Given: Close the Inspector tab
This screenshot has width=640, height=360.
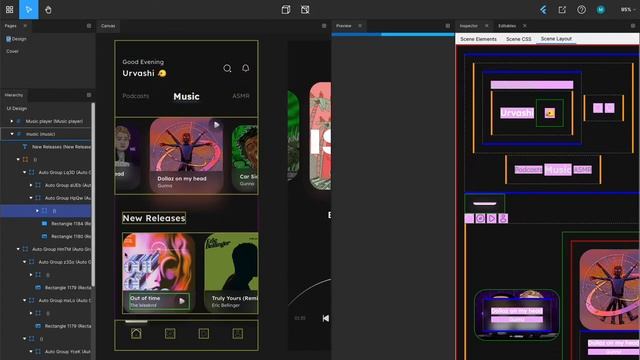Looking at the screenshot, I should coord(487,26).
